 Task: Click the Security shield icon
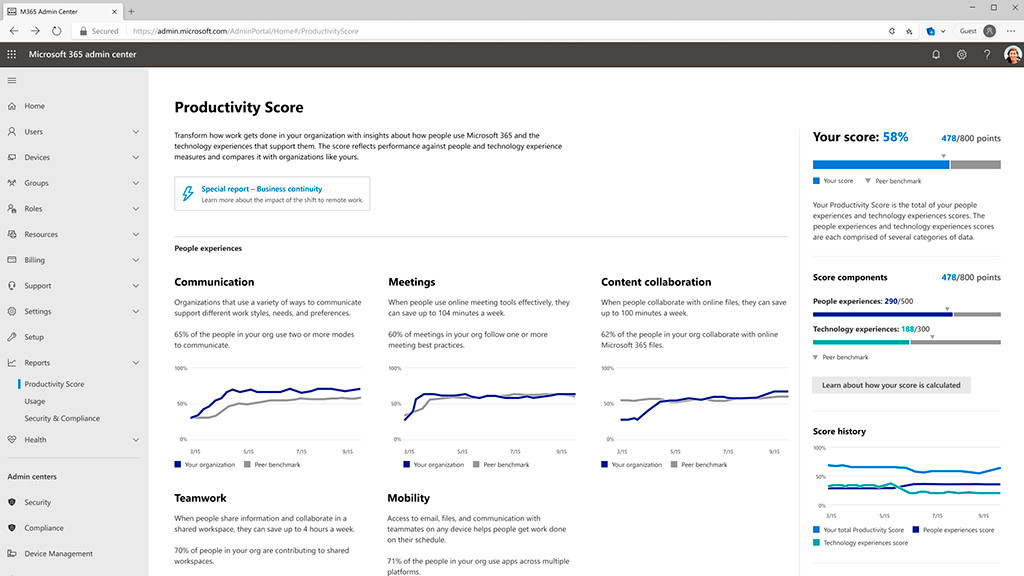click(x=12, y=502)
